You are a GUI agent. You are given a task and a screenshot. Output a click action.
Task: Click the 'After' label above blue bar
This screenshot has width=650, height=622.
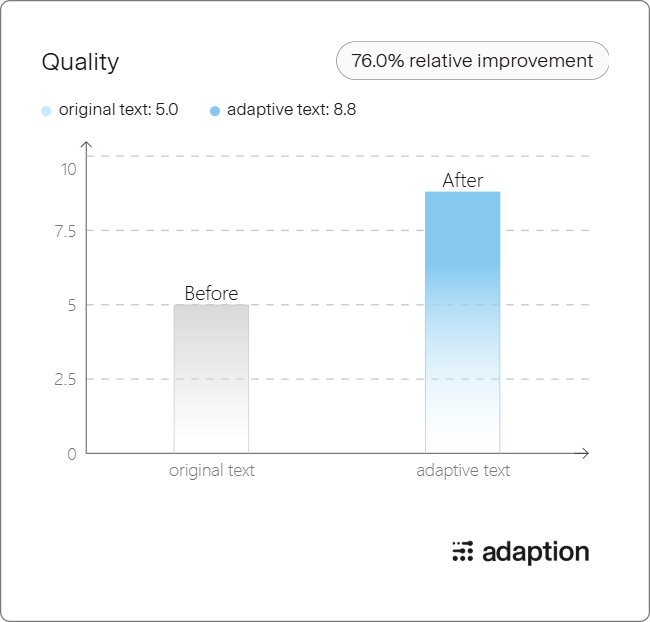(x=463, y=180)
